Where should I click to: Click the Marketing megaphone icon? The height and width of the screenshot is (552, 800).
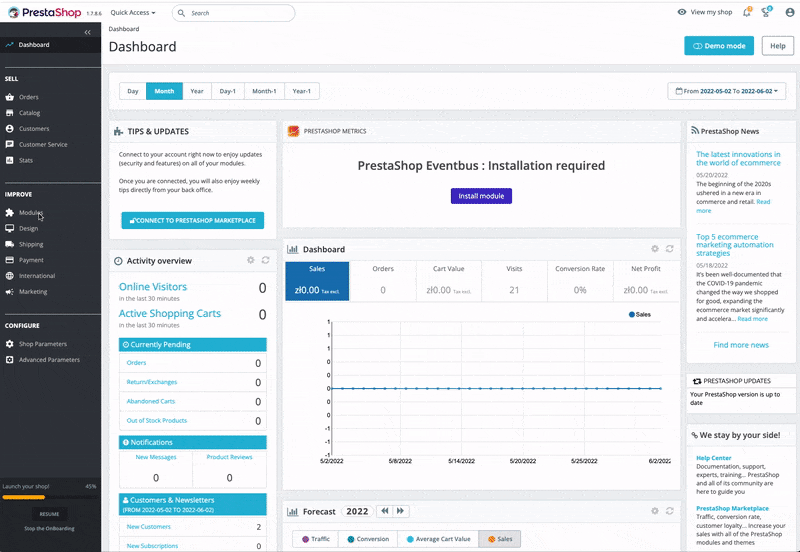(9, 292)
